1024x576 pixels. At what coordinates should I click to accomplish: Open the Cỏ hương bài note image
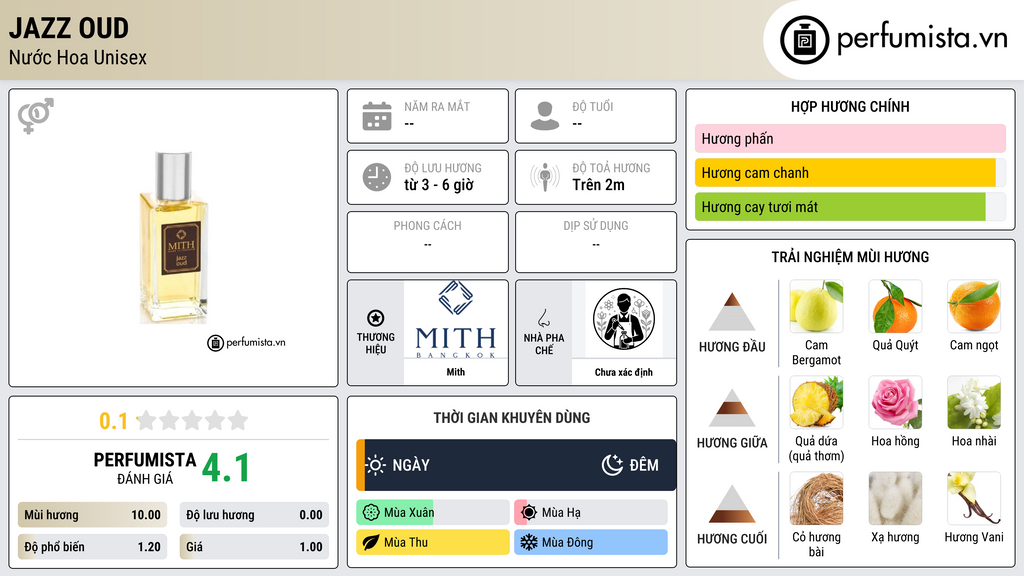[816, 498]
